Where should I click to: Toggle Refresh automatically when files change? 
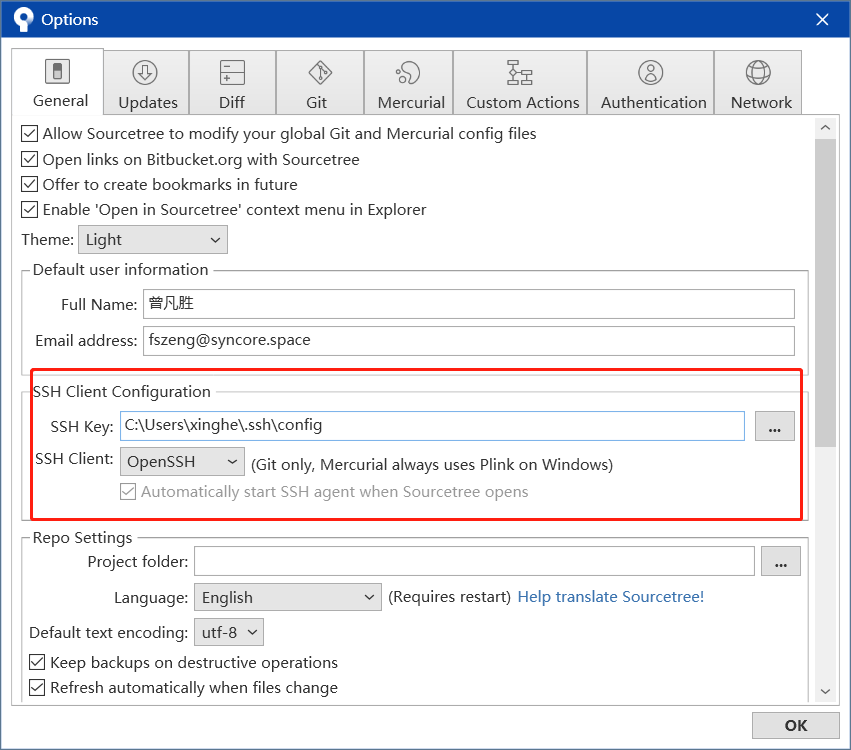[37, 687]
